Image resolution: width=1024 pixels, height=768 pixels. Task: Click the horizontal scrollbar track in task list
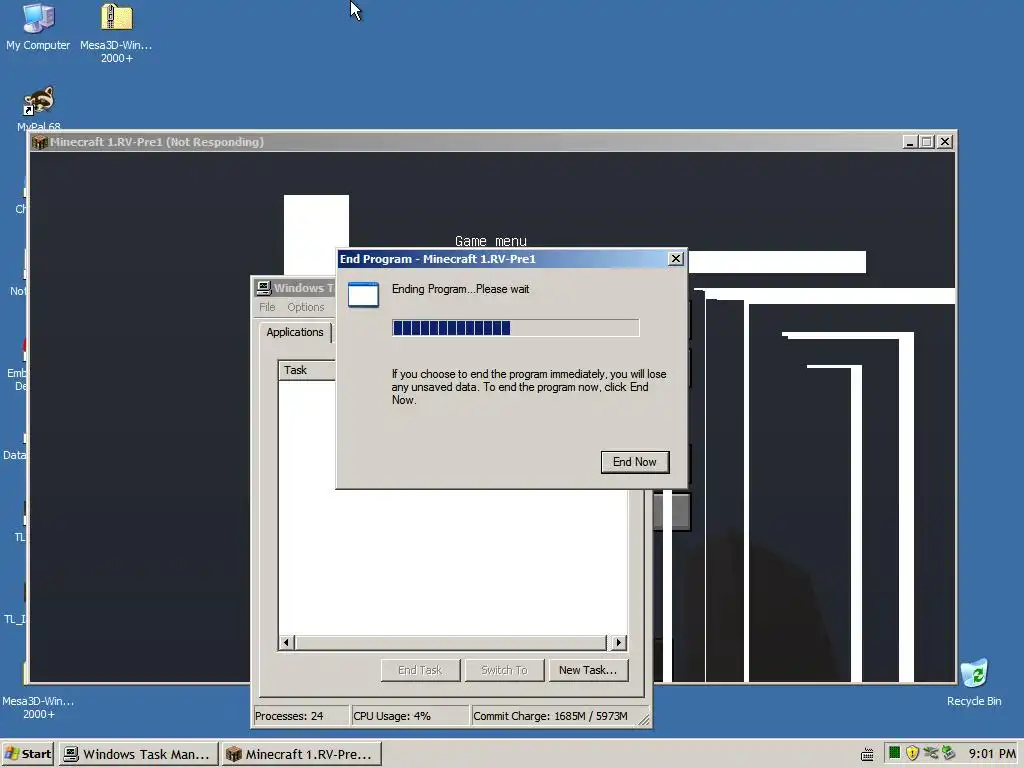(452, 643)
